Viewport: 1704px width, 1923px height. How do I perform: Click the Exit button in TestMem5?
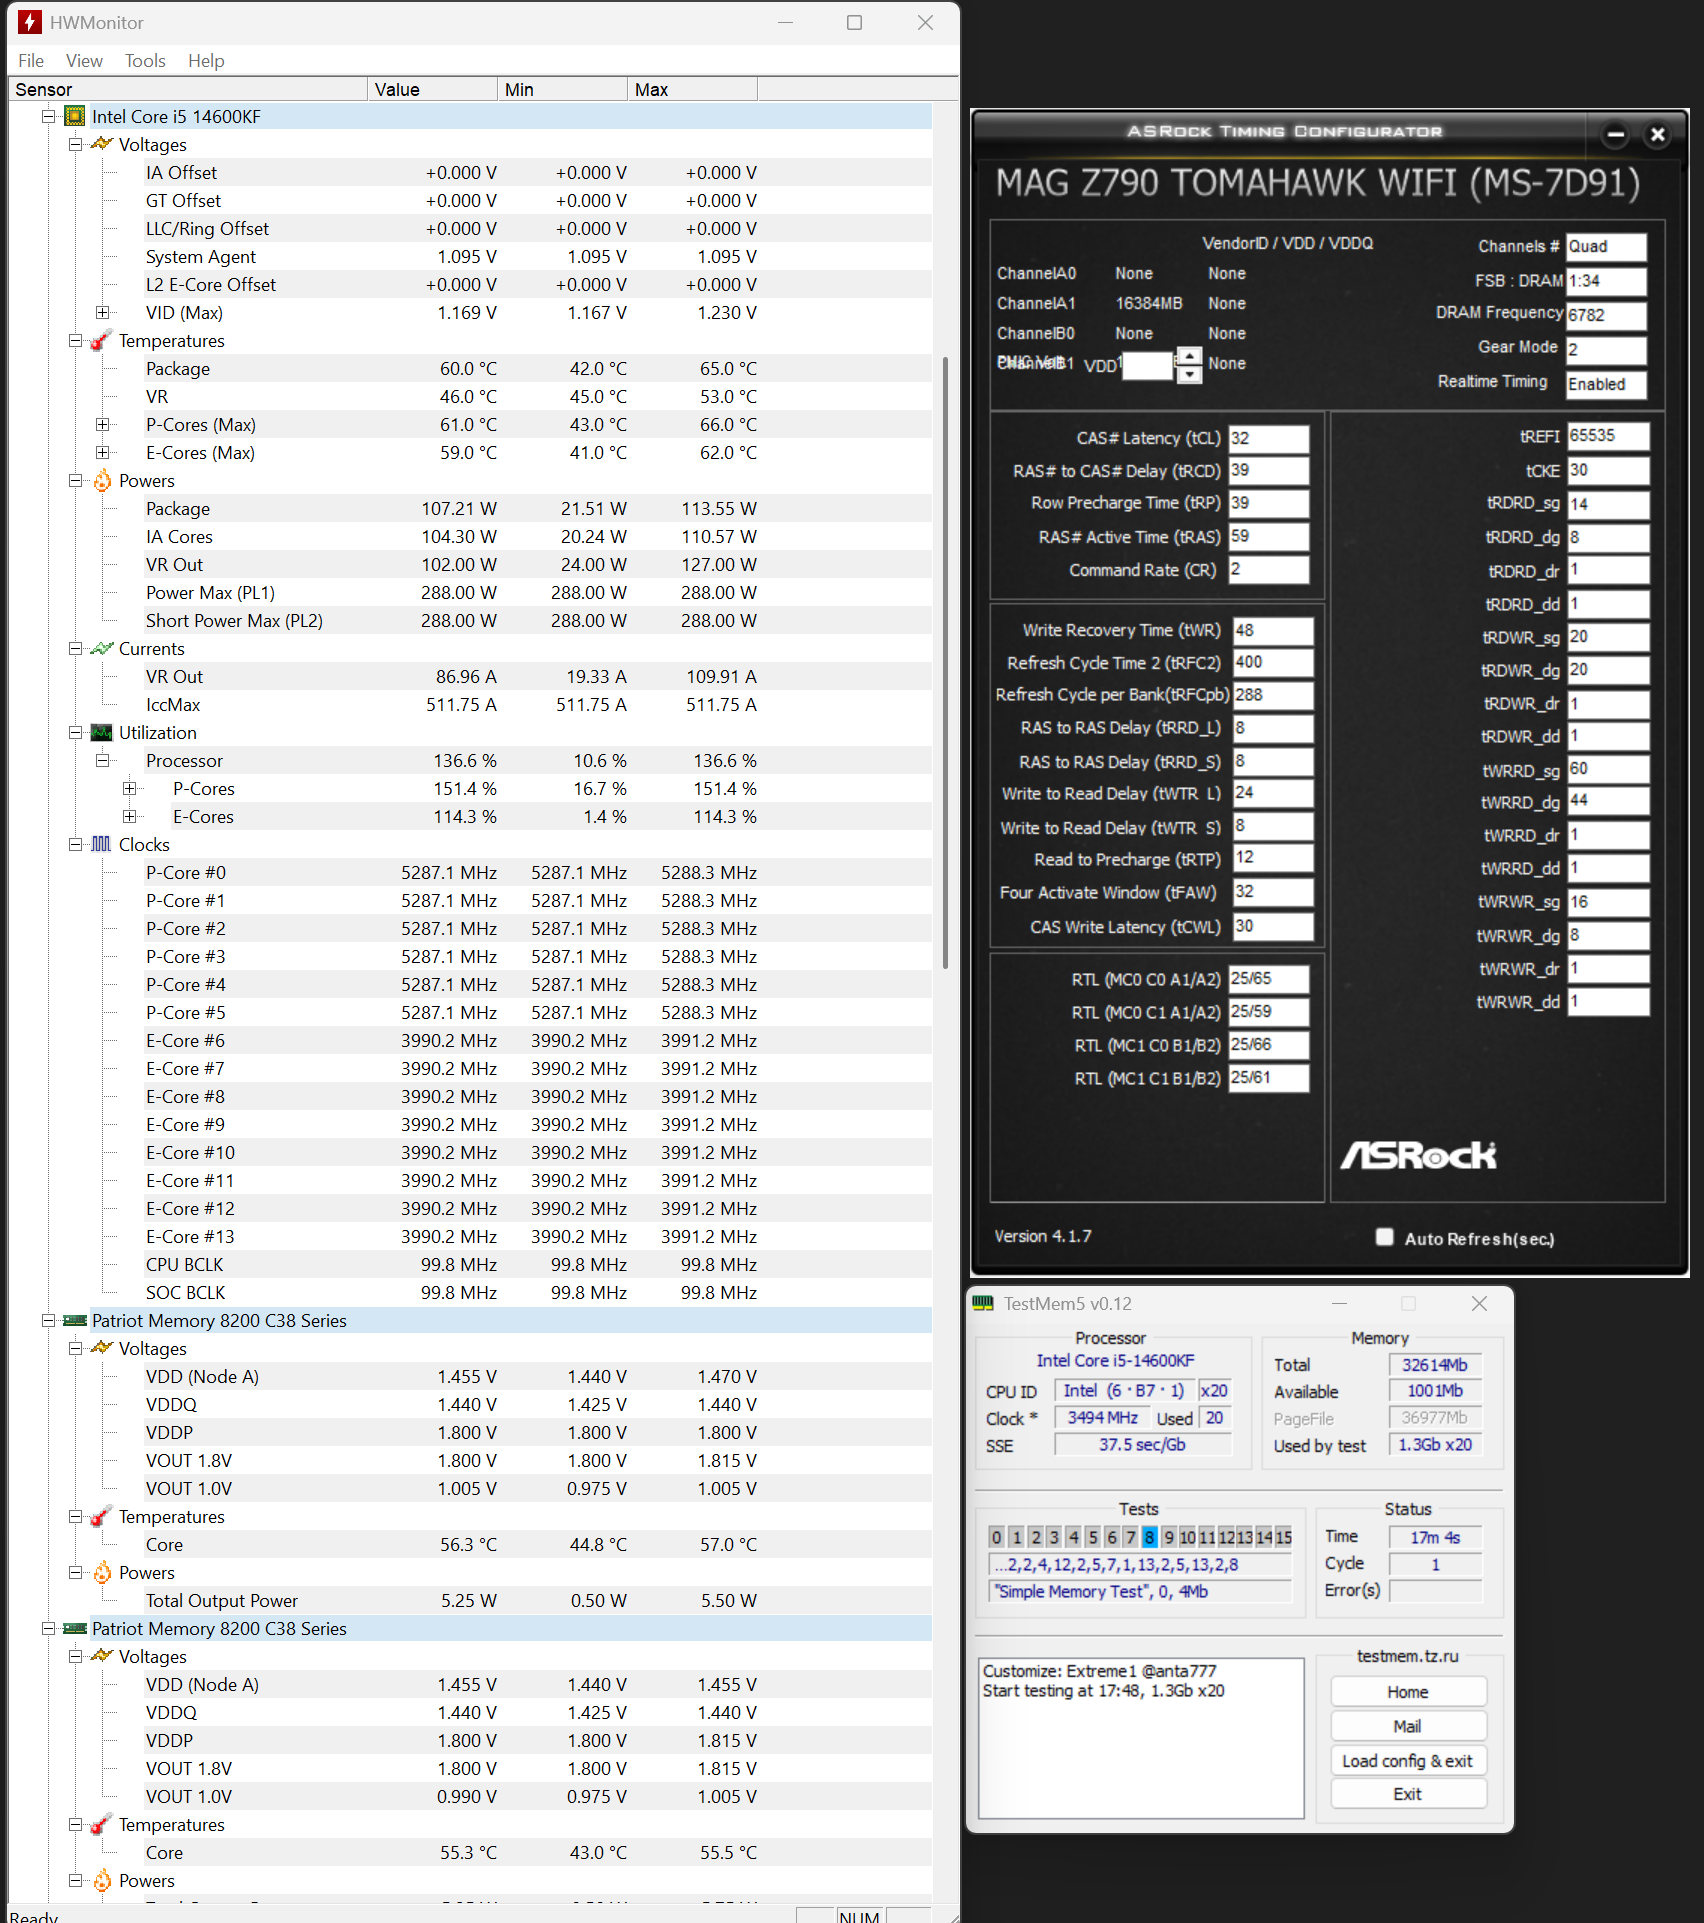tap(1408, 1794)
